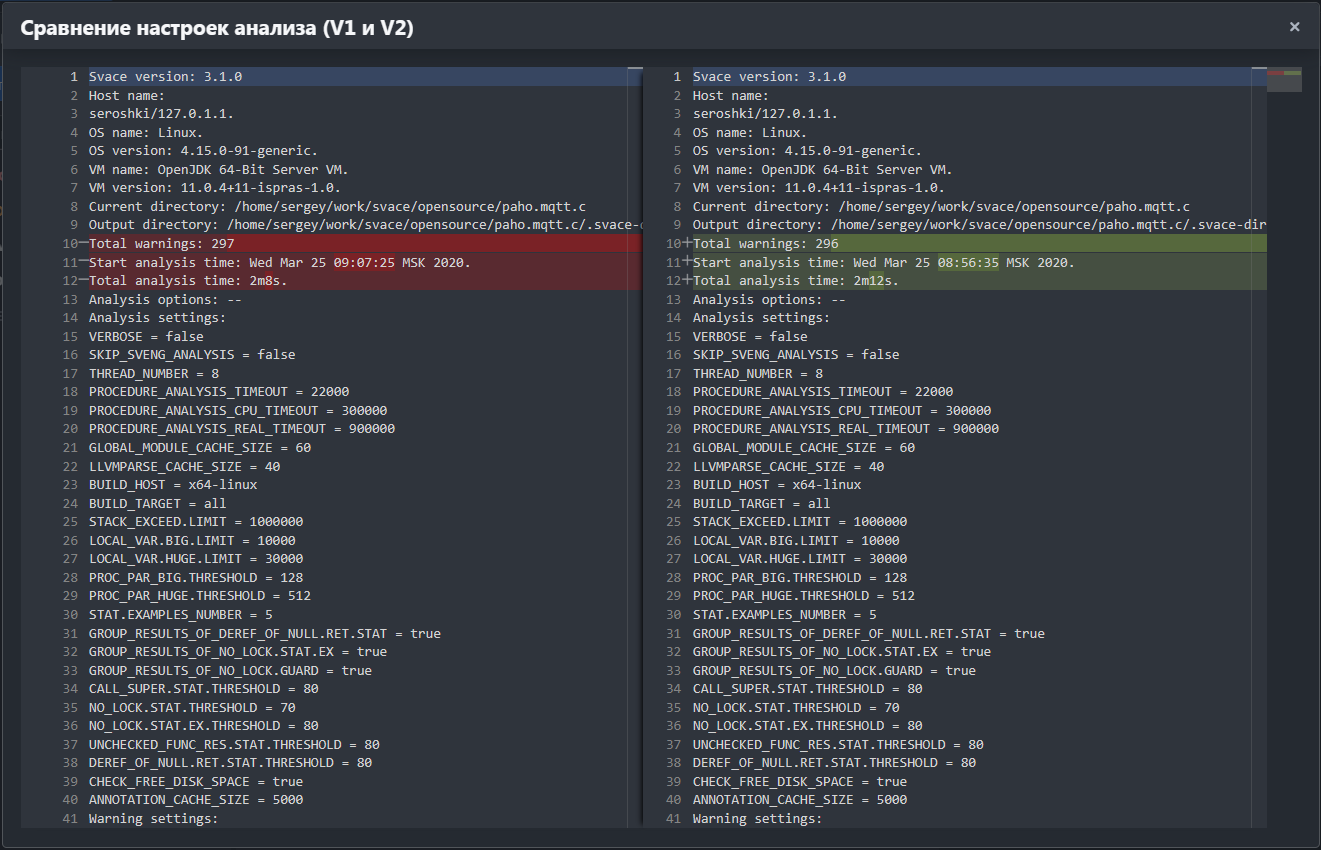Viewport: 1321px width, 850px height.
Task: Click 'Host name:' in right V2 pane
Action: (731, 95)
